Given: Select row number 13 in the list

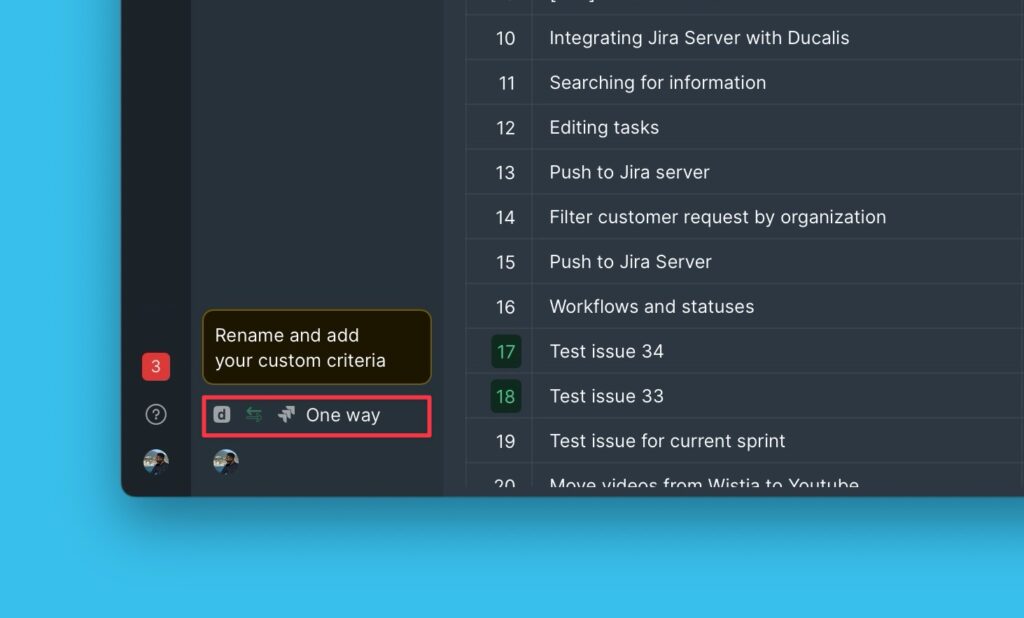Looking at the screenshot, I should (506, 173).
